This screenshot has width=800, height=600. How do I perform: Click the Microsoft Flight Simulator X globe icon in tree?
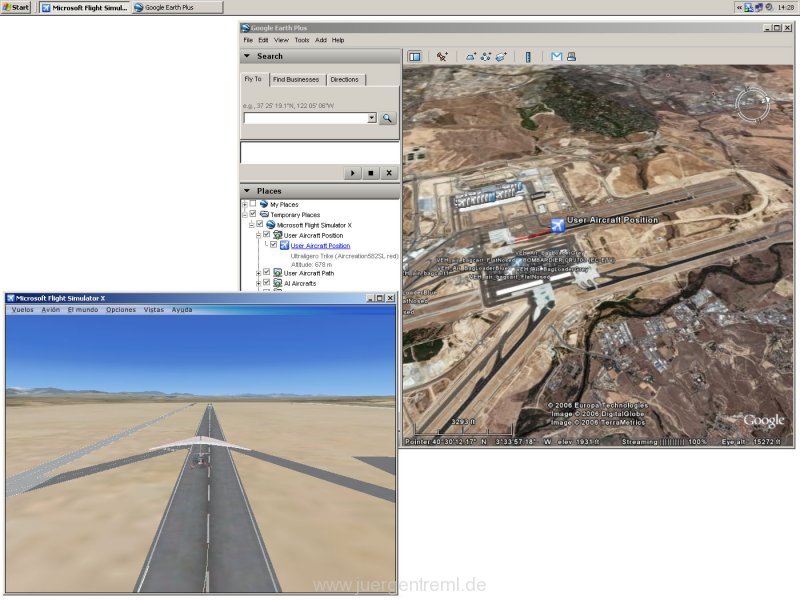click(271, 224)
